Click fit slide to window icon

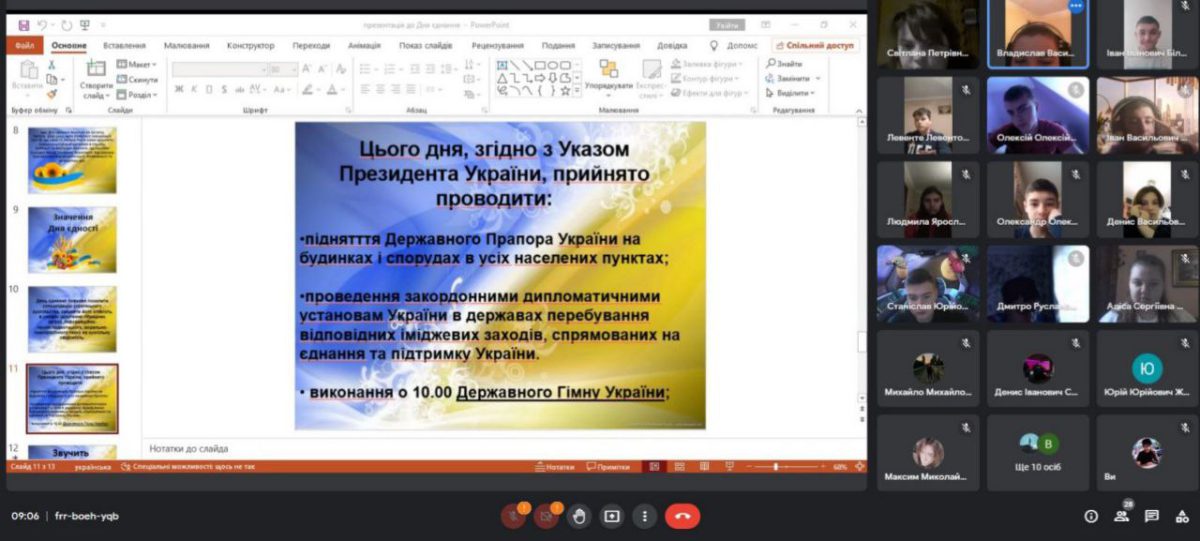pyautogui.click(x=860, y=467)
